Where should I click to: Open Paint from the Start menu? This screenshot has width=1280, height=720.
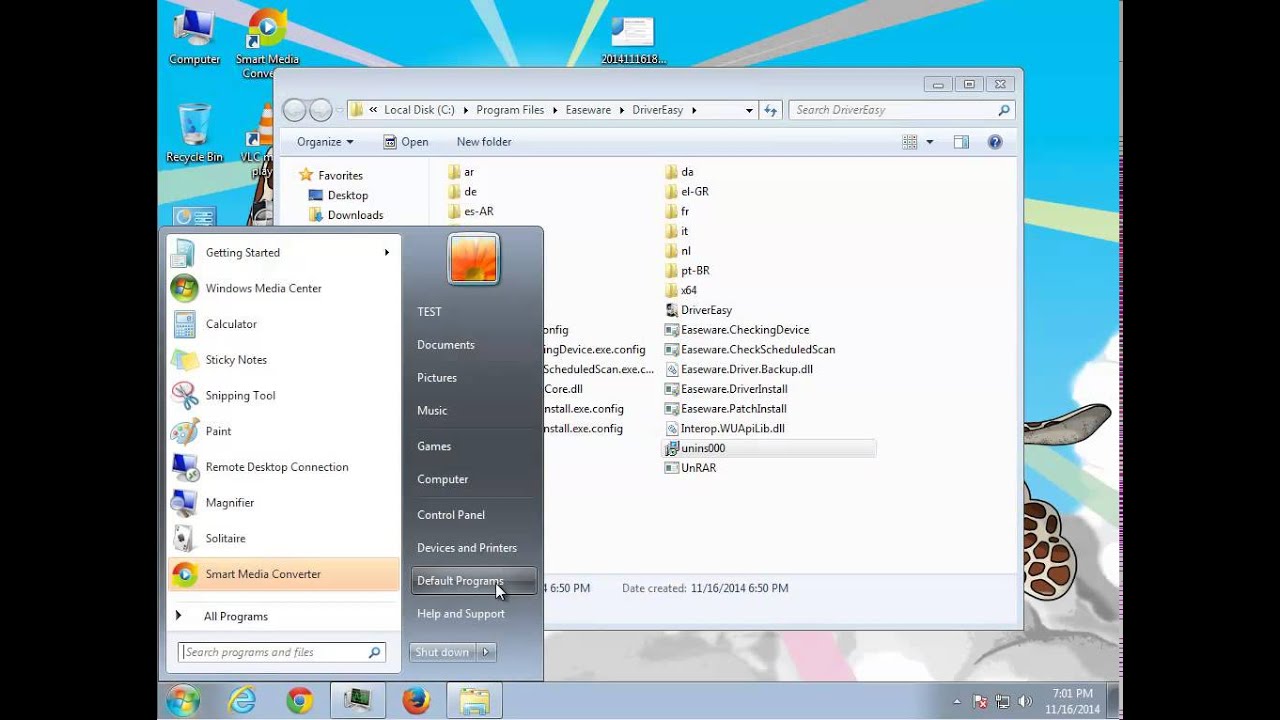click(x=283, y=431)
